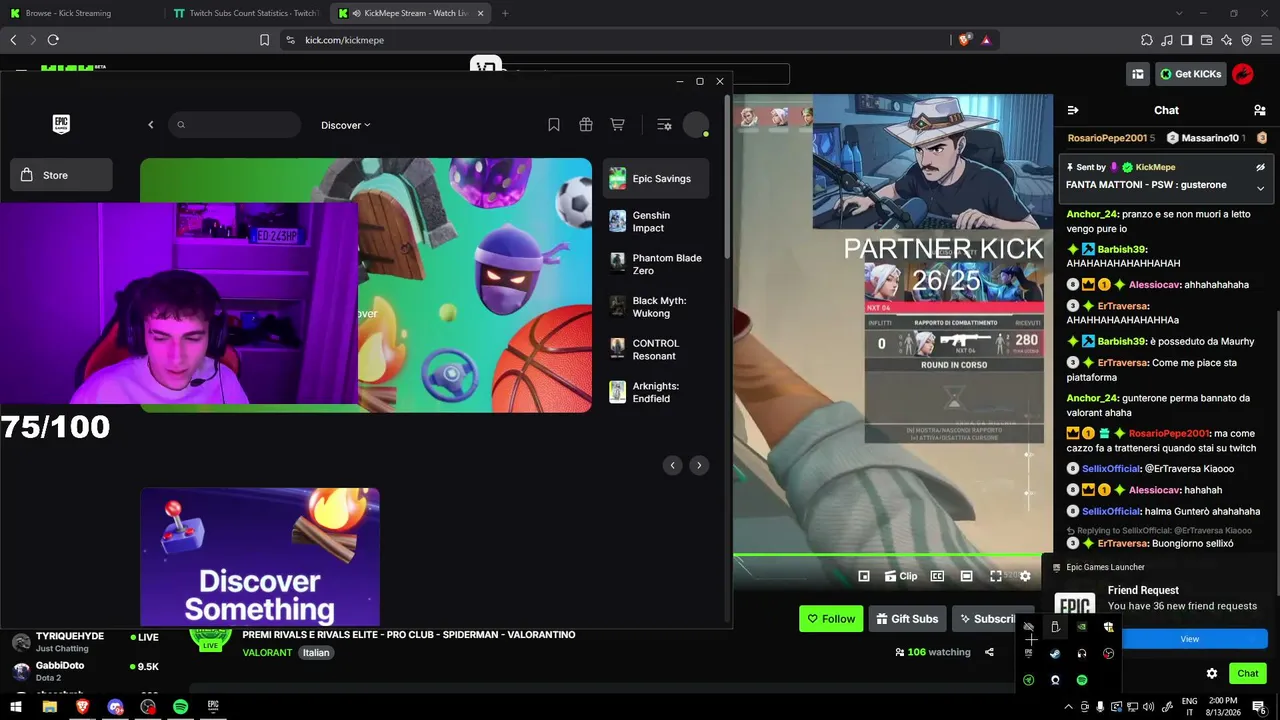The width and height of the screenshot is (1280, 720).
Task: Toggle the Brave sidebar panel
Action: (x=1187, y=40)
